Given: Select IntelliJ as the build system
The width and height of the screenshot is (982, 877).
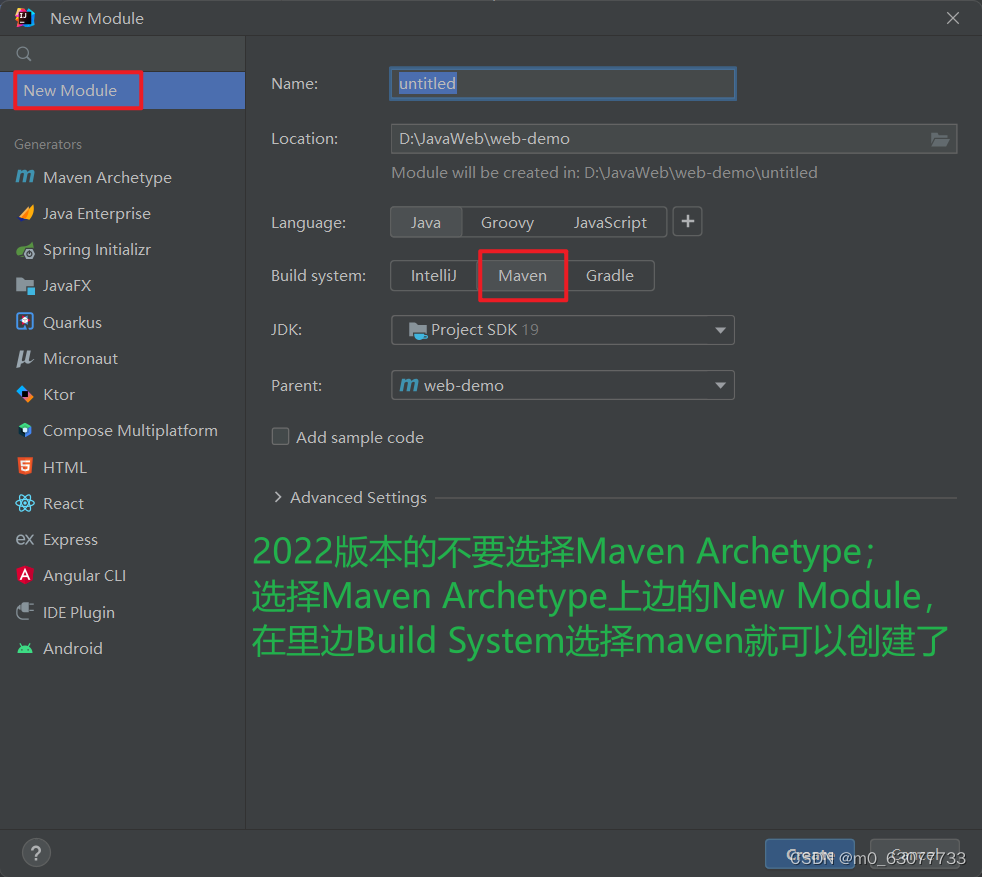Looking at the screenshot, I should pyautogui.click(x=433, y=275).
